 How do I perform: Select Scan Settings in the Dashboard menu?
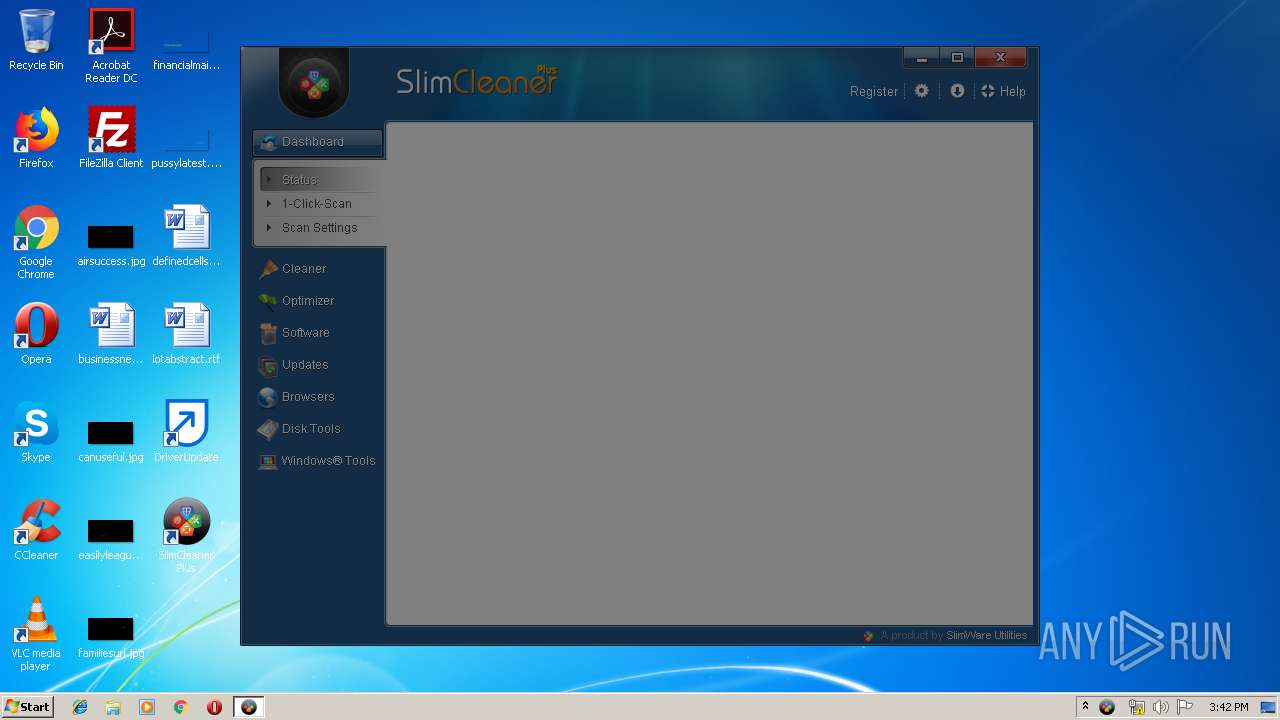(318, 228)
